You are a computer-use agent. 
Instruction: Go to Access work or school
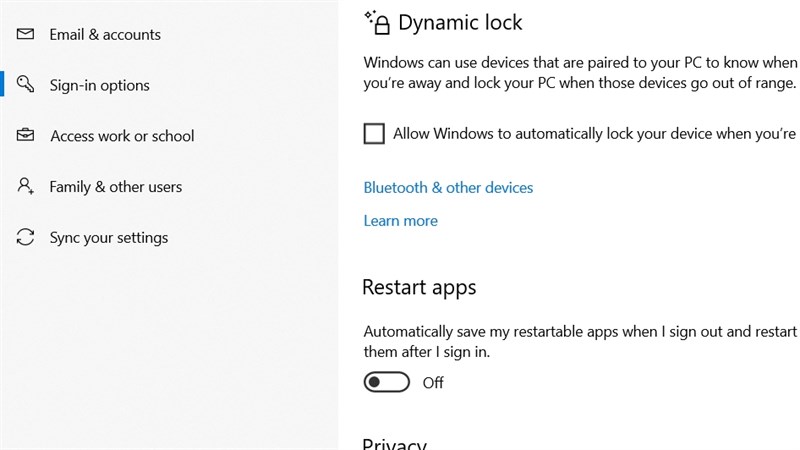click(122, 136)
